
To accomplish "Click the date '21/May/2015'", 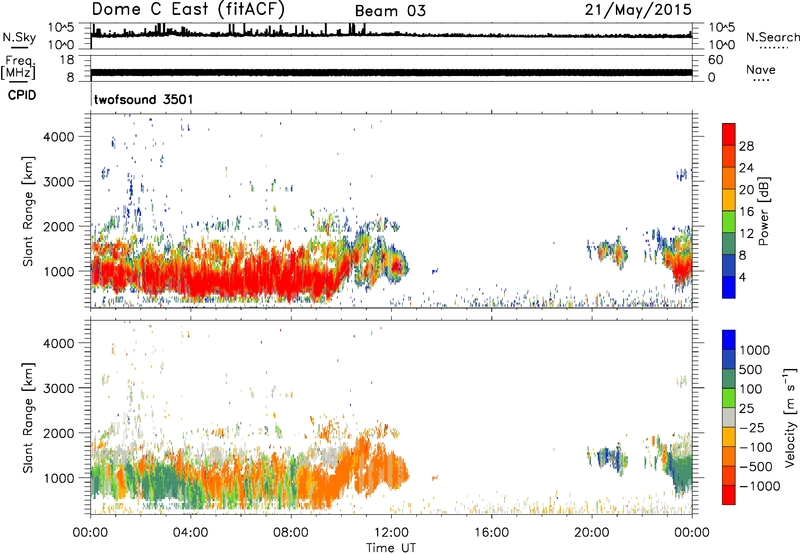I will coord(638,10).
